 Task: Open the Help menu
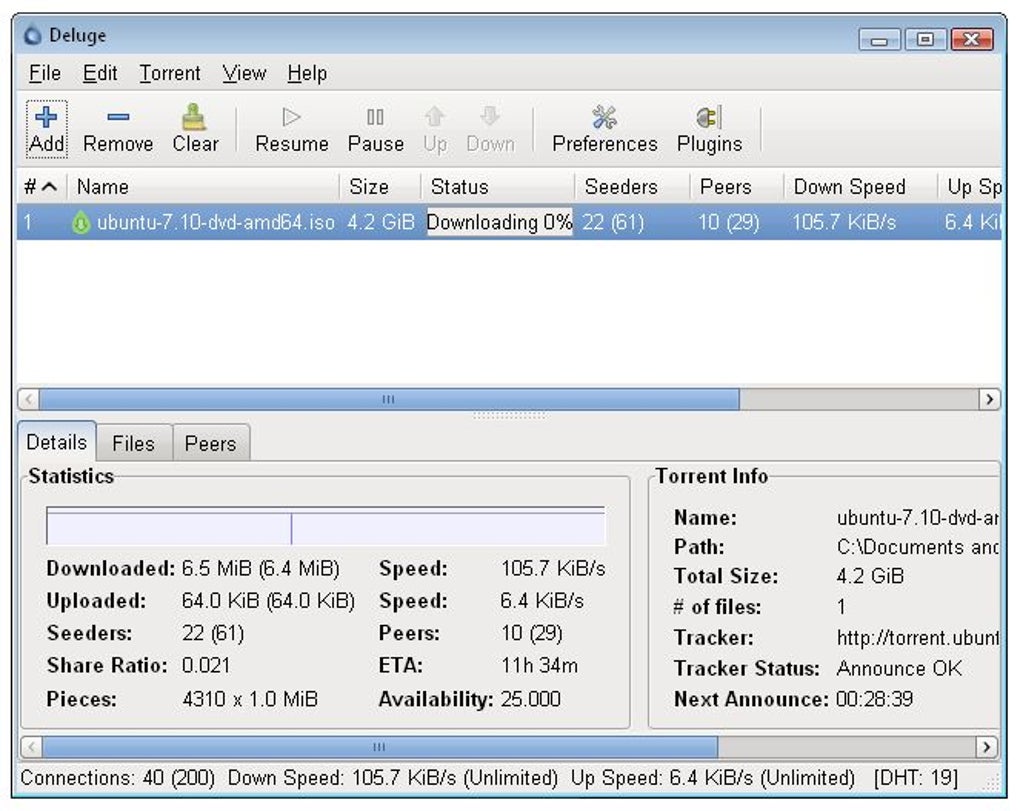[307, 73]
